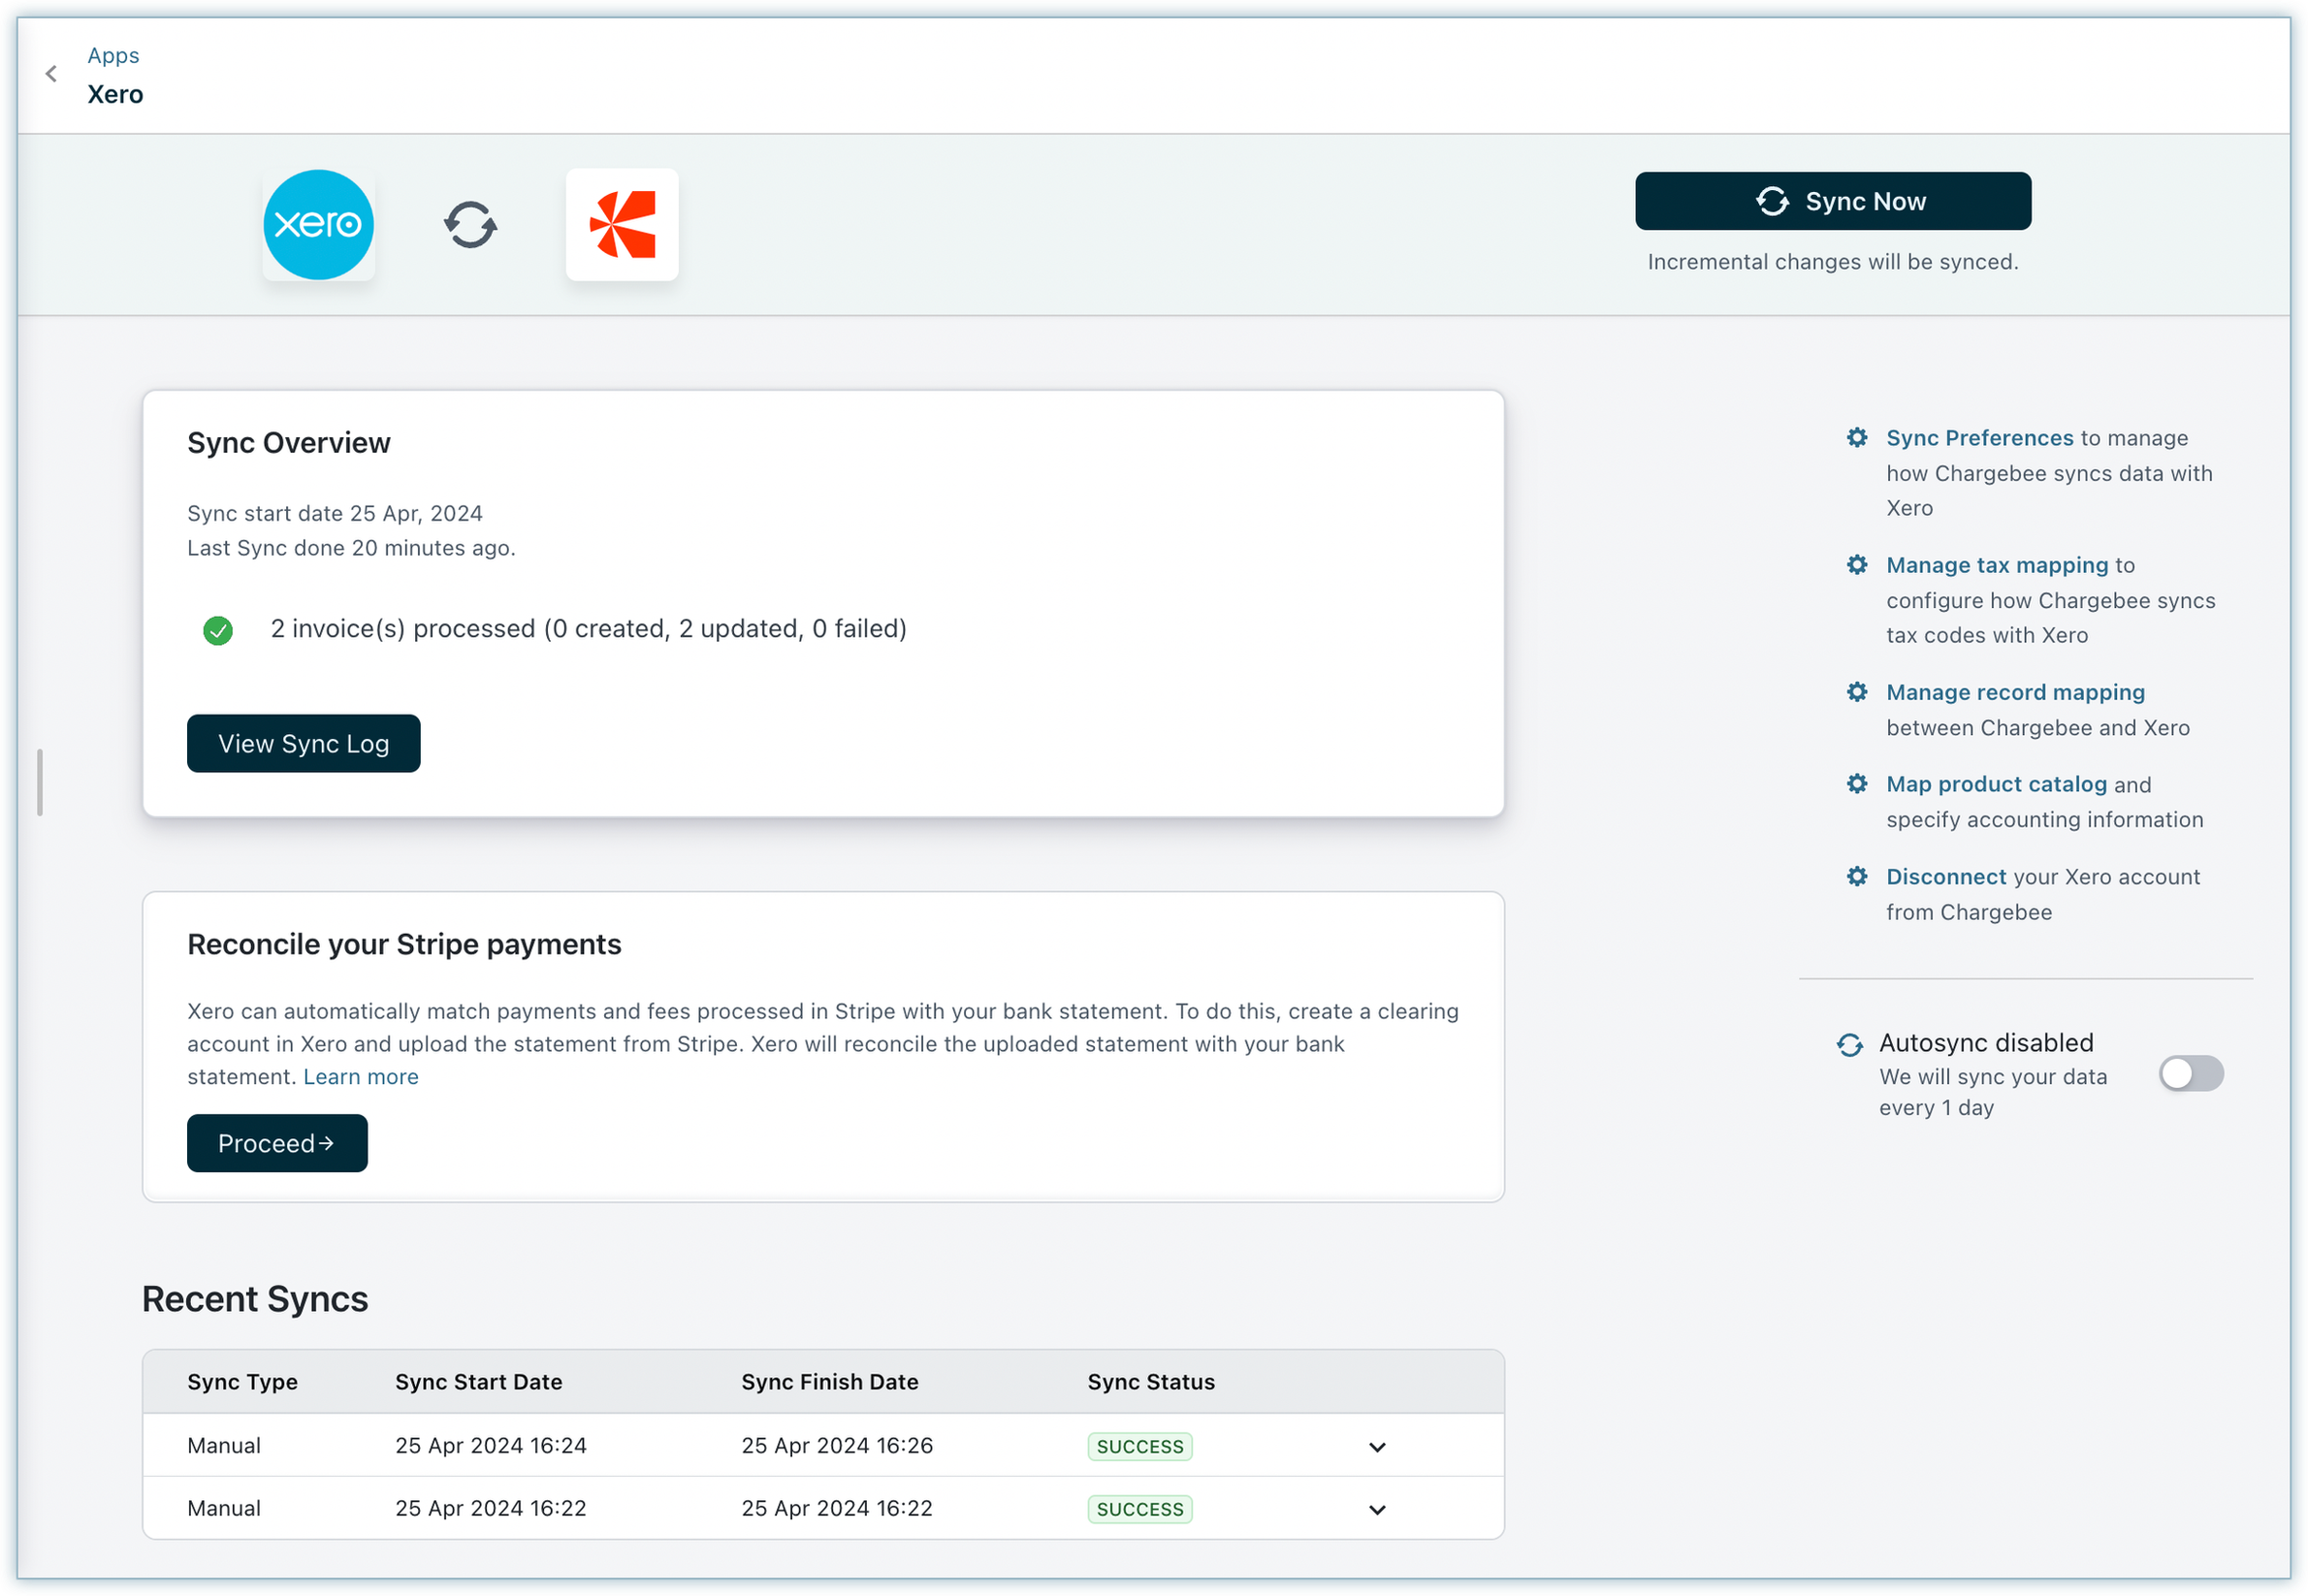The image size is (2308, 1596).
Task: Click the gear icon beside Disconnect
Action: [1857, 877]
